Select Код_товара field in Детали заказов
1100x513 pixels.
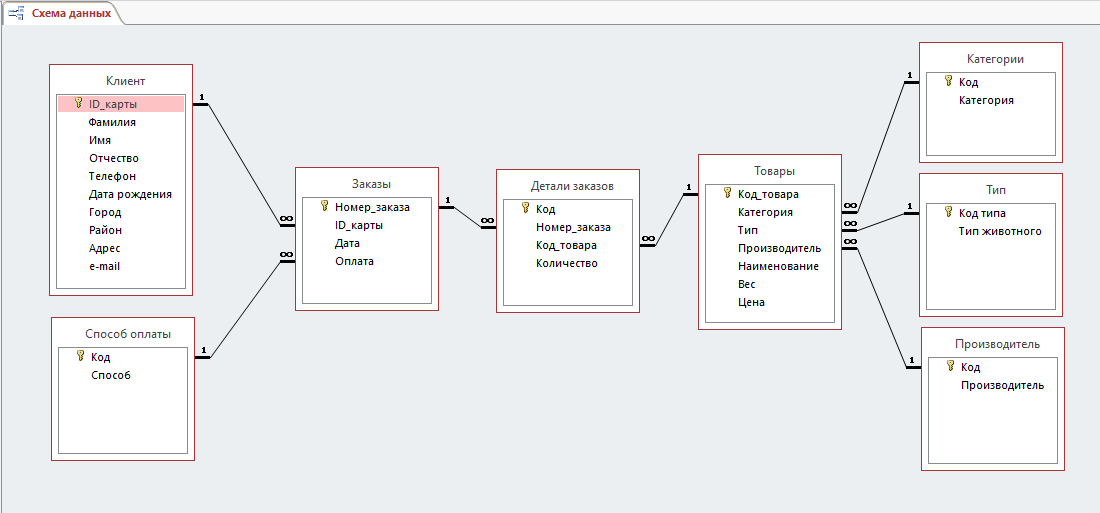[568, 246]
